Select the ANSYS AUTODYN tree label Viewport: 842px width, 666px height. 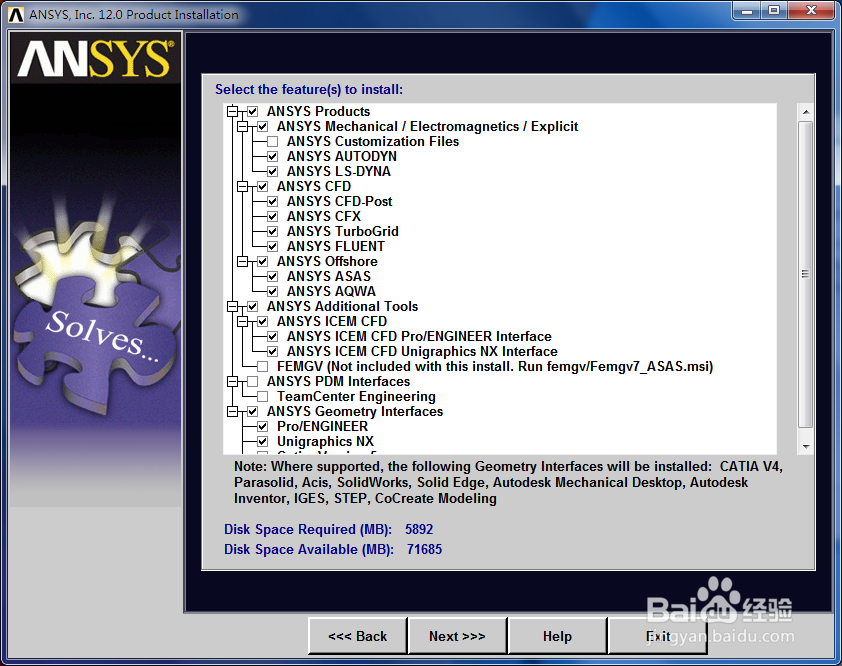[x=342, y=156]
